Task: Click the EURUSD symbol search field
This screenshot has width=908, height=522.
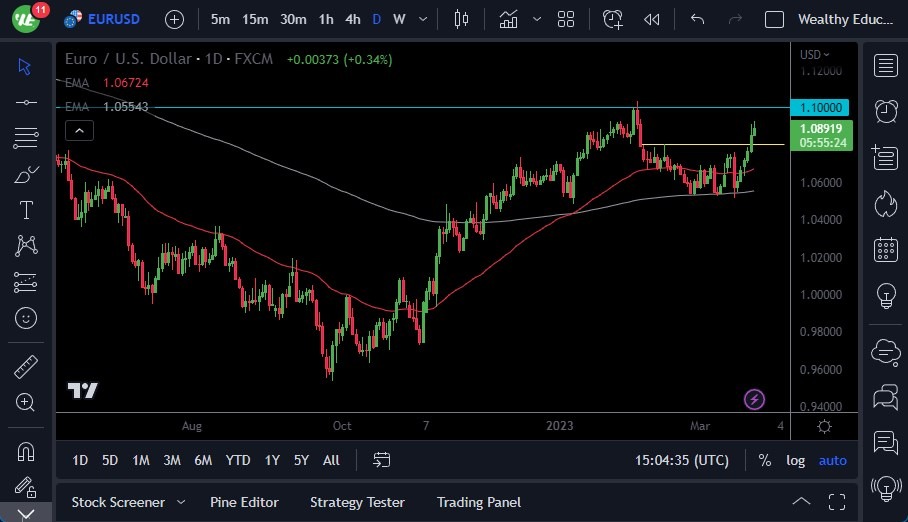Action: tap(113, 19)
